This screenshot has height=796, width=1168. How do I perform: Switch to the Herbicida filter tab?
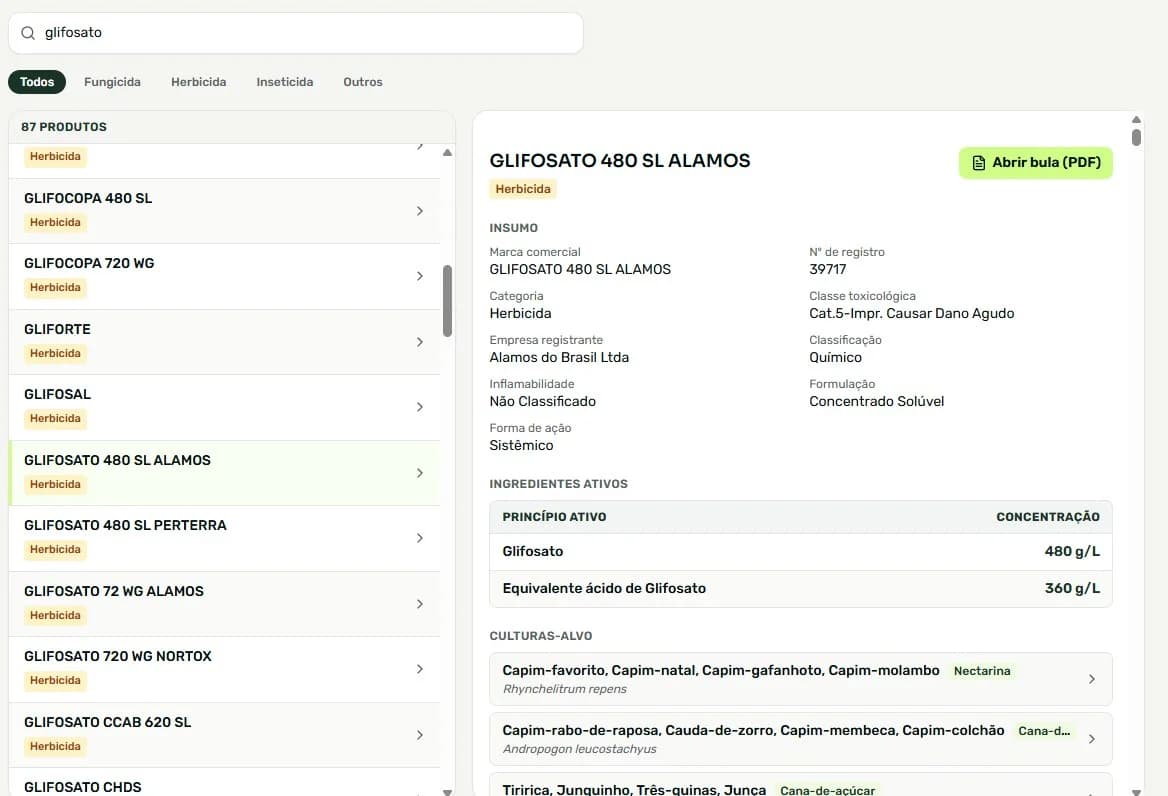pos(199,82)
